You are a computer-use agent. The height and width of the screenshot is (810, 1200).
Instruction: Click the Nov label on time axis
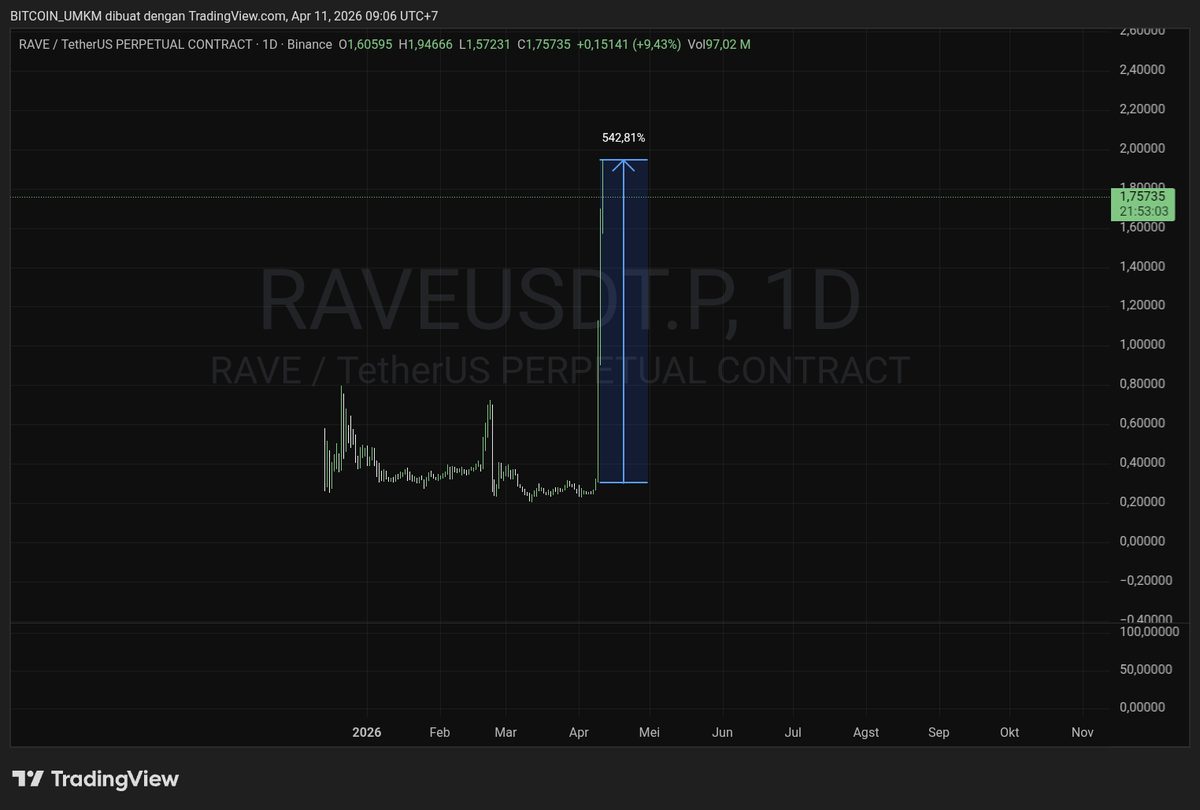(1082, 732)
